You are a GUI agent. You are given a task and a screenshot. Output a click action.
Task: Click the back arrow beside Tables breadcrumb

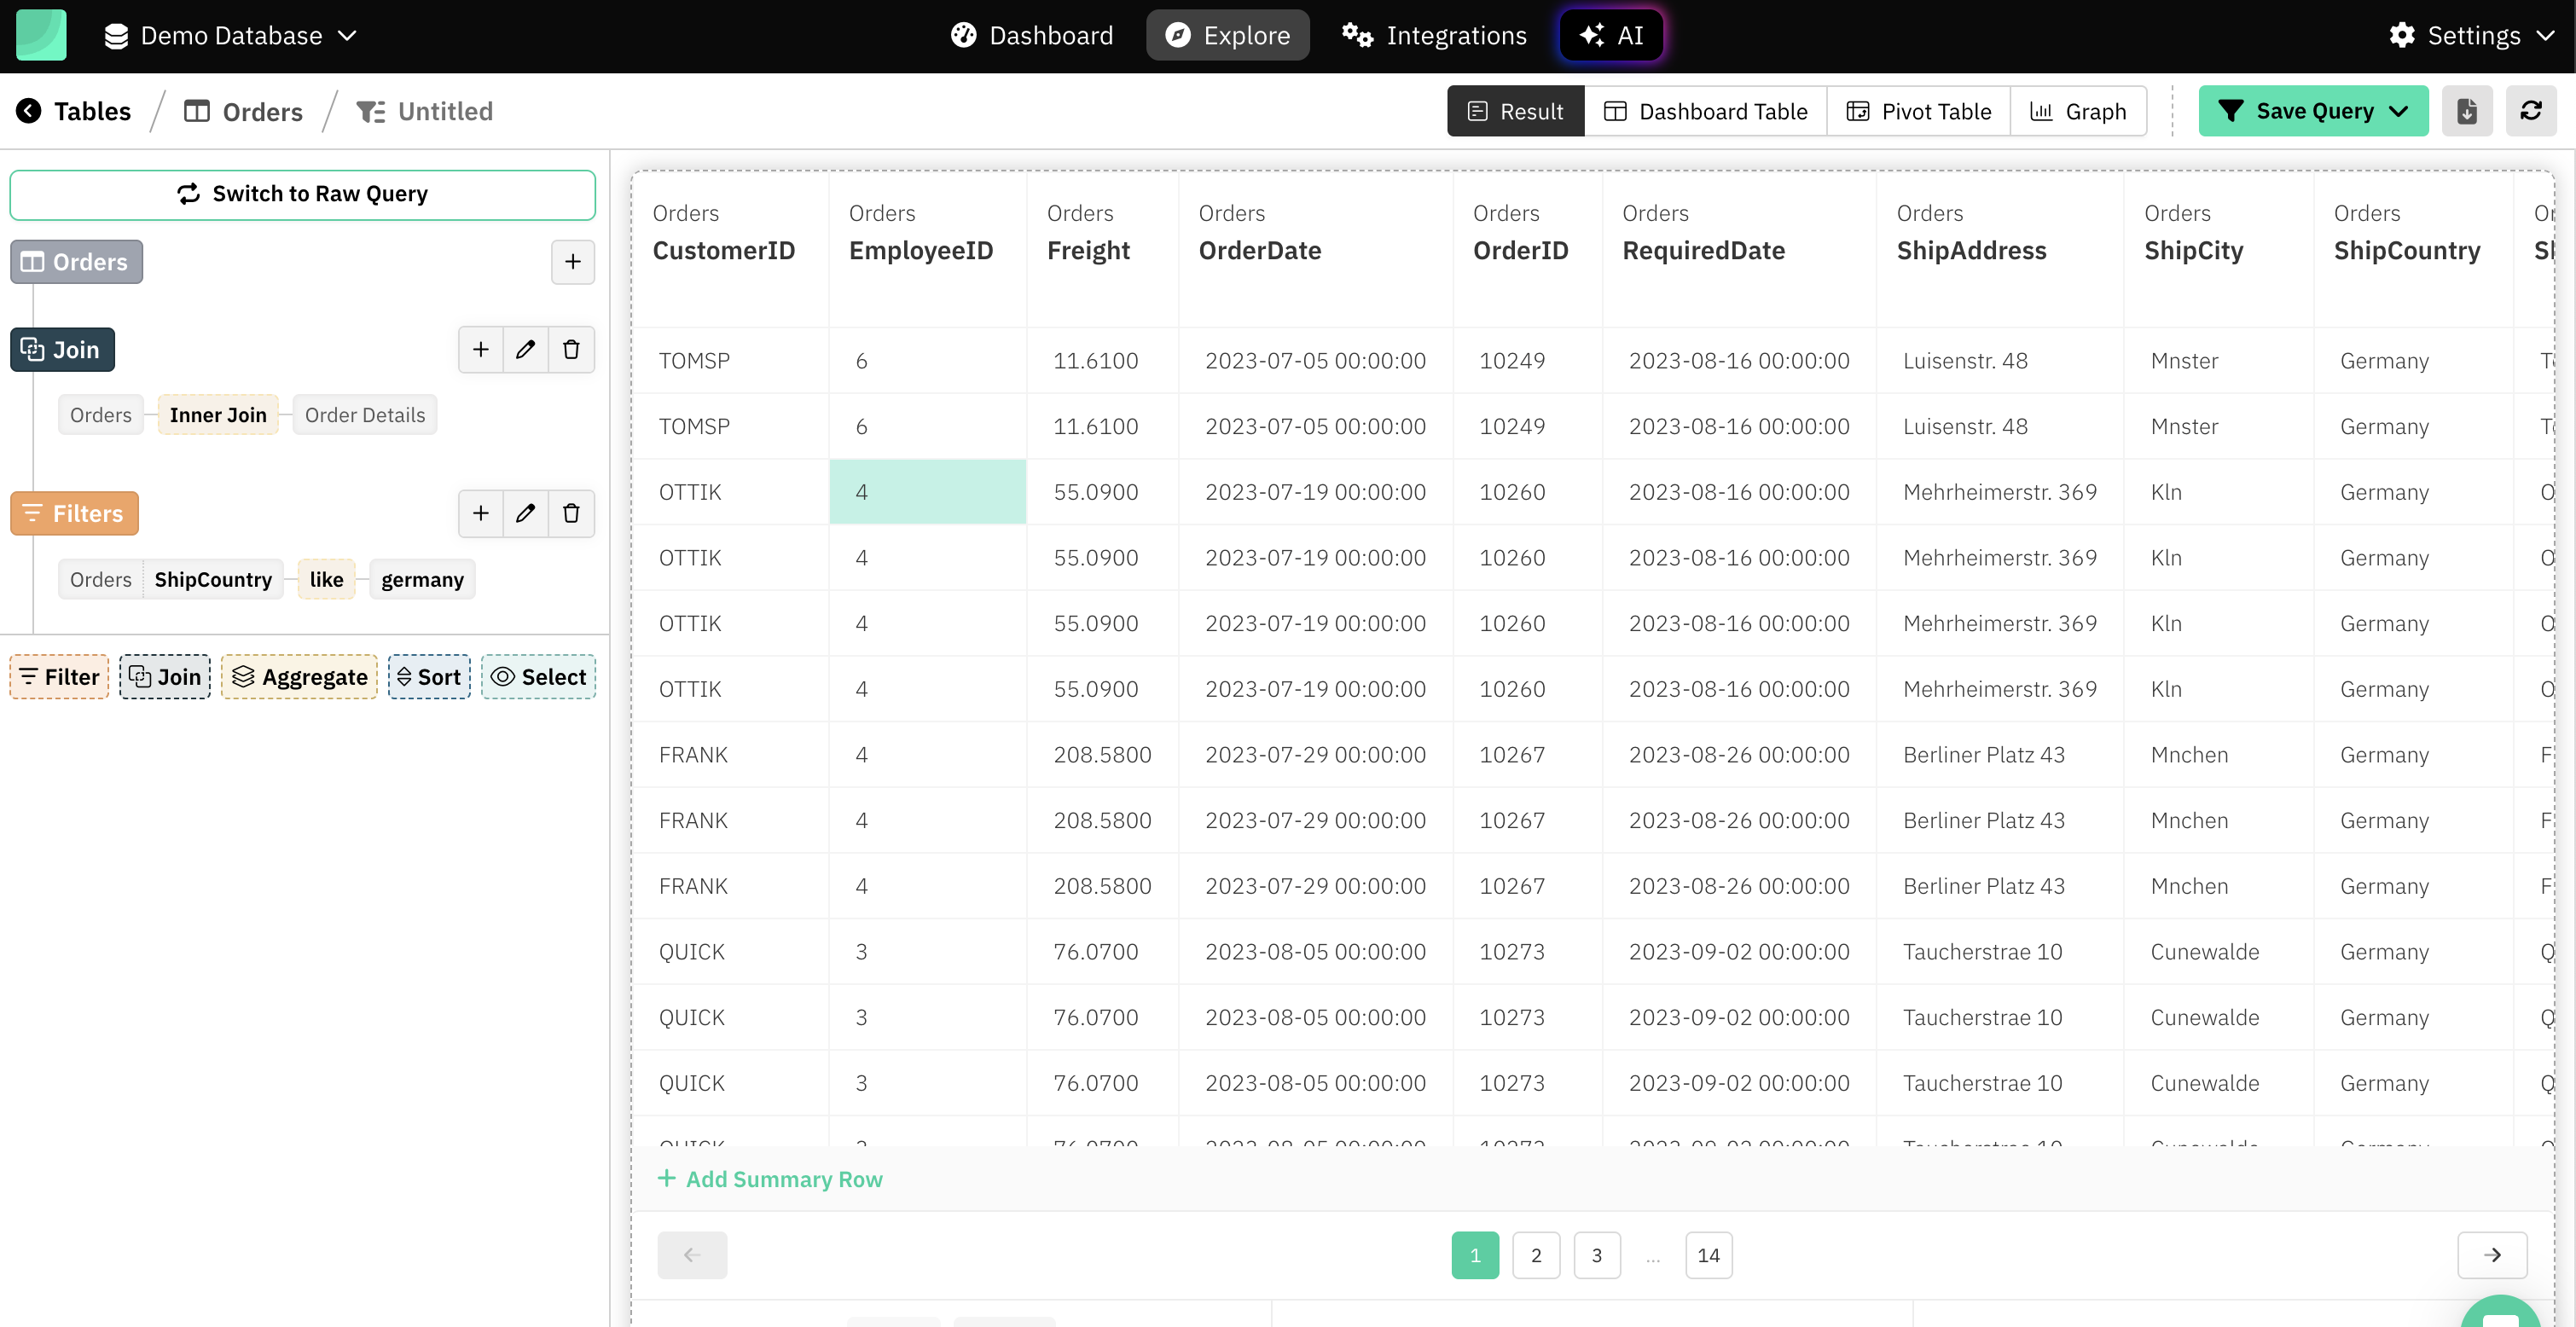tap(28, 111)
